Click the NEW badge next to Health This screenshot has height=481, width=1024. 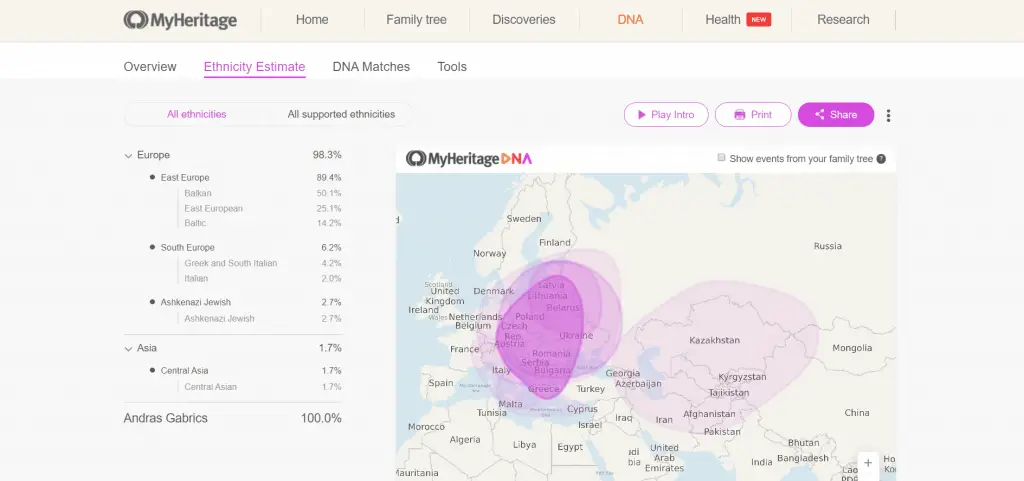(x=758, y=20)
